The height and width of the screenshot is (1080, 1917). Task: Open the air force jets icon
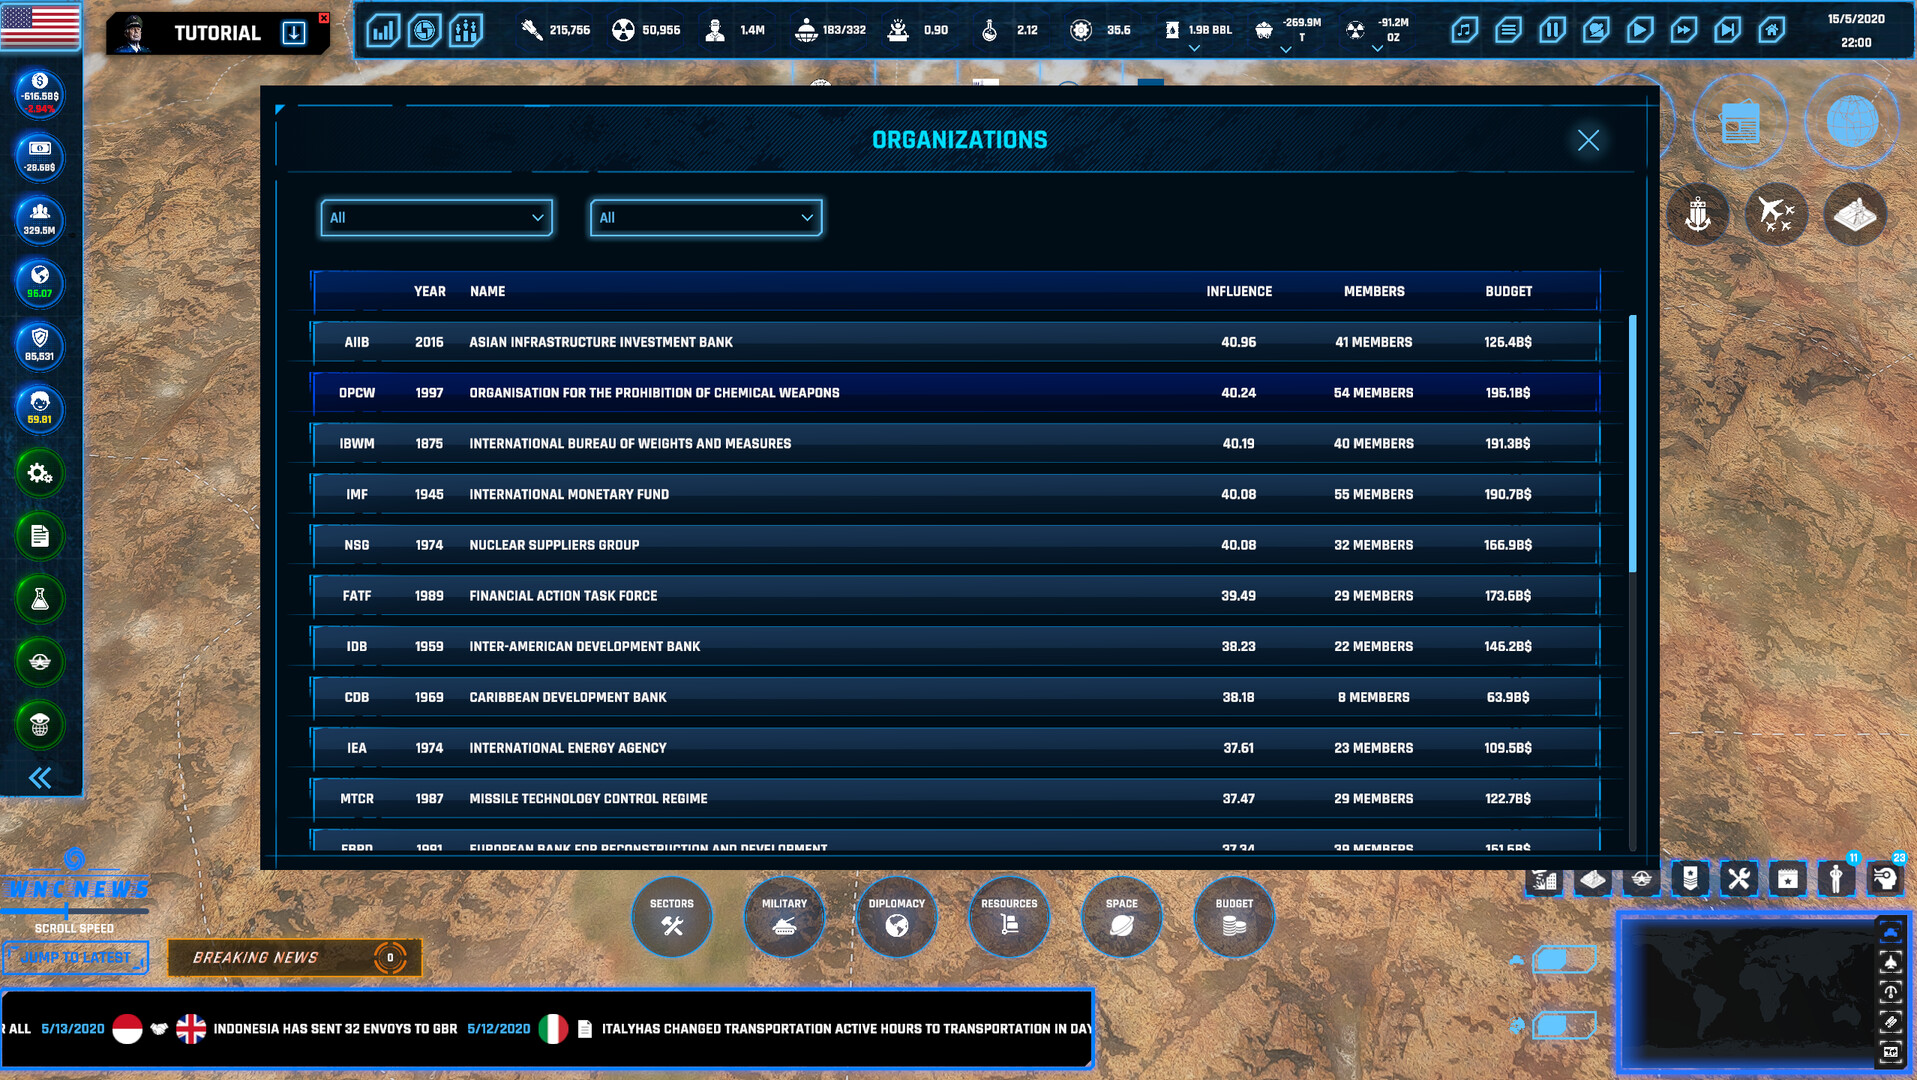1776,214
